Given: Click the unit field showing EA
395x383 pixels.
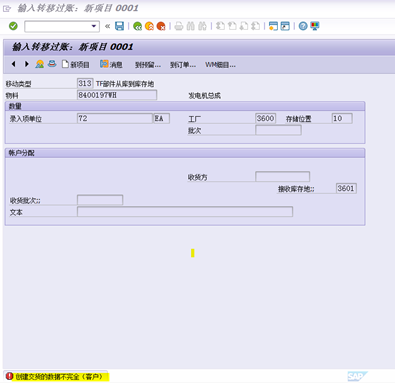Looking at the screenshot, I should click(161, 118).
